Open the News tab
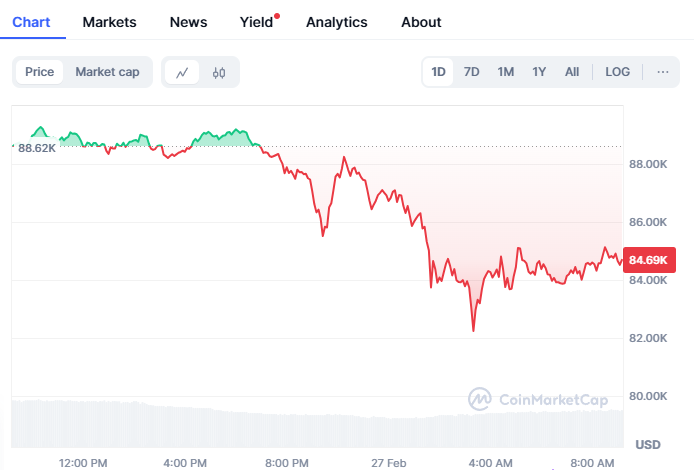Image resolution: width=694 pixels, height=470 pixels. coord(189,22)
